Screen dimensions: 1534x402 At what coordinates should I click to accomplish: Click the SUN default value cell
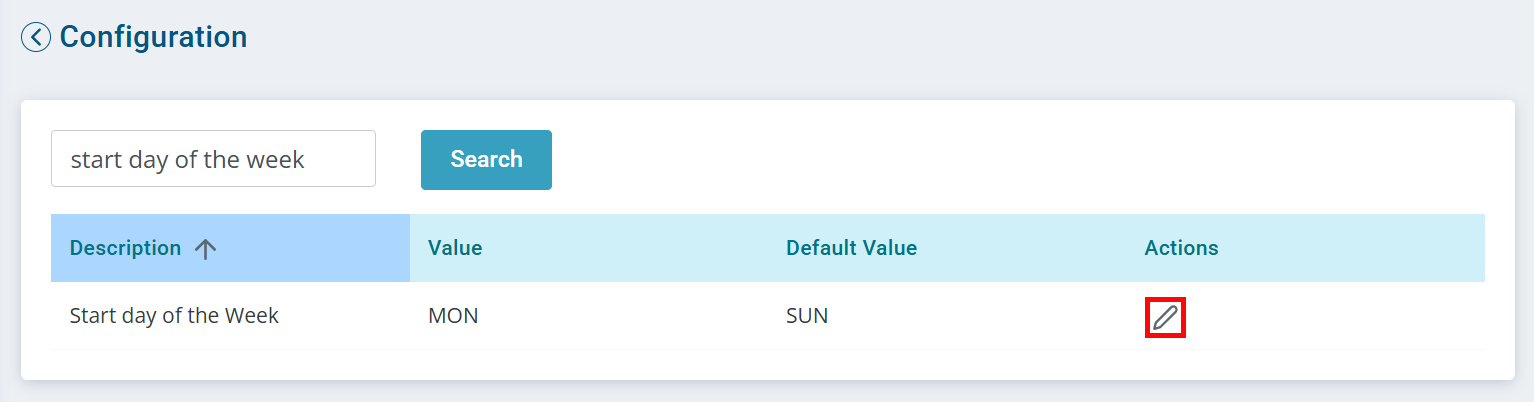click(807, 316)
